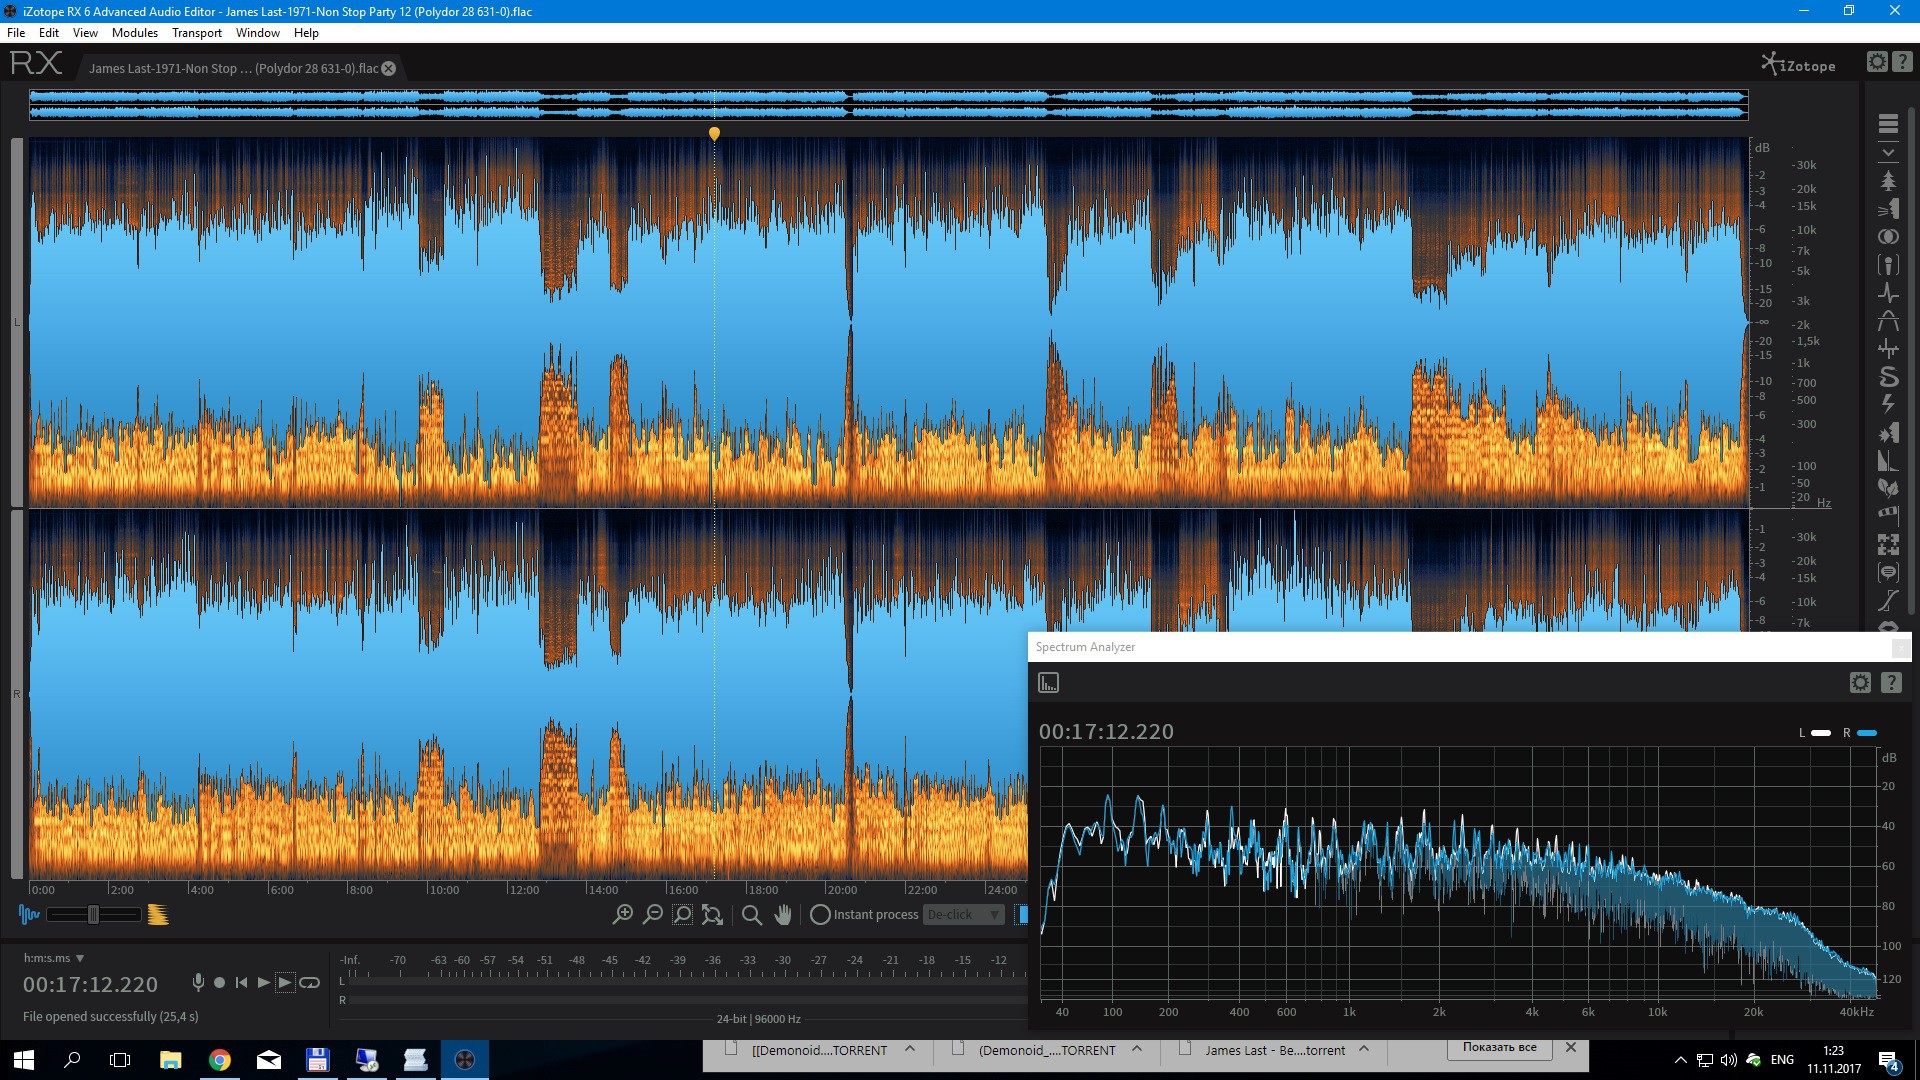This screenshot has width=1920, height=1080.
Task: Open the Interpolate module icon
Action: 1888,600
